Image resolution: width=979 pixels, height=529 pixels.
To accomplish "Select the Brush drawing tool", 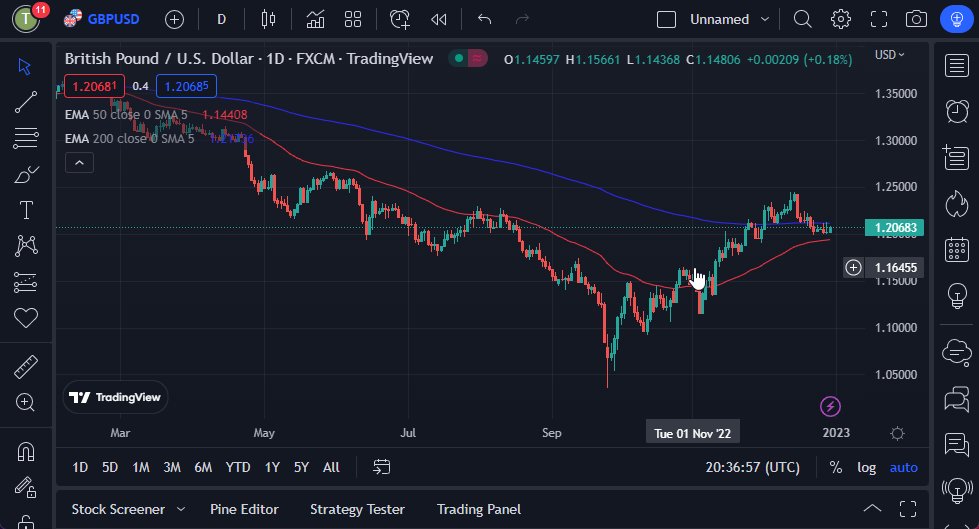I will coord(25,174).
